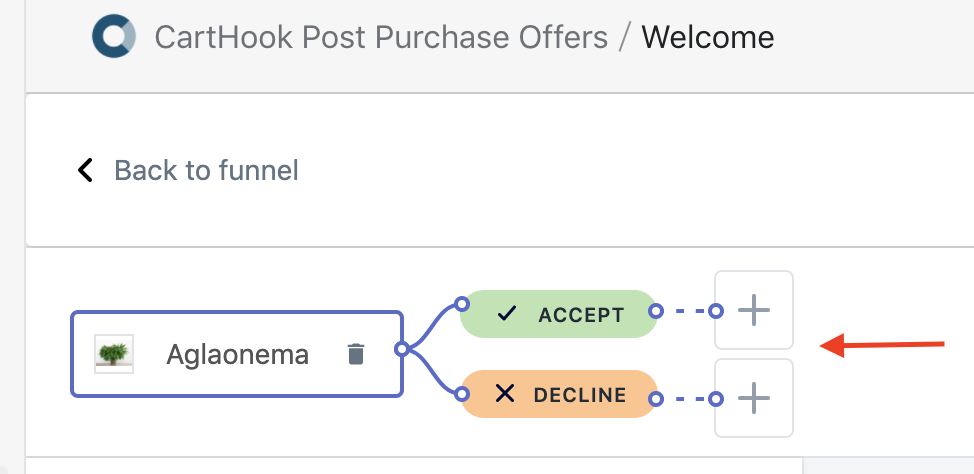Viewport: 974px width, 474px height.
Task: Select the Welcome breadcrumb title
Action: click(x=707, y=38)
